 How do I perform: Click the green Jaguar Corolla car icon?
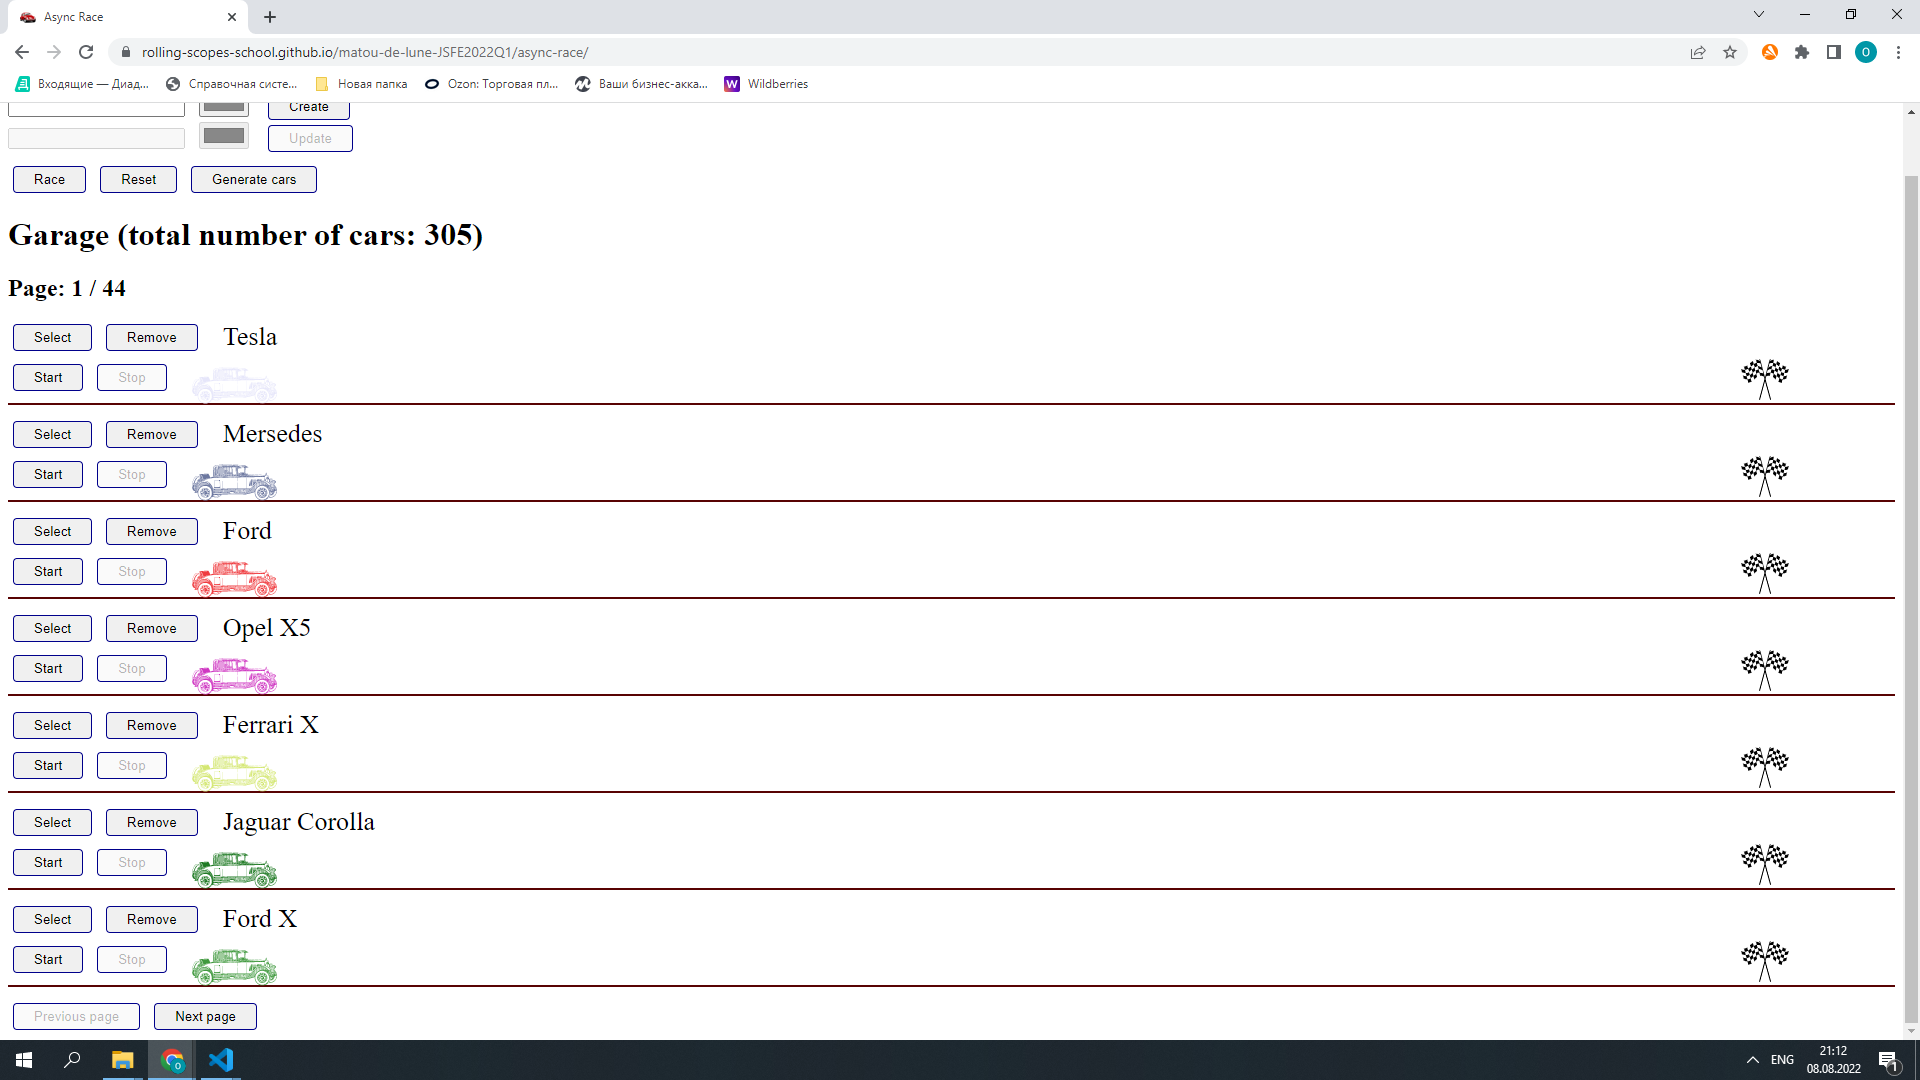[x=234, y=869]
